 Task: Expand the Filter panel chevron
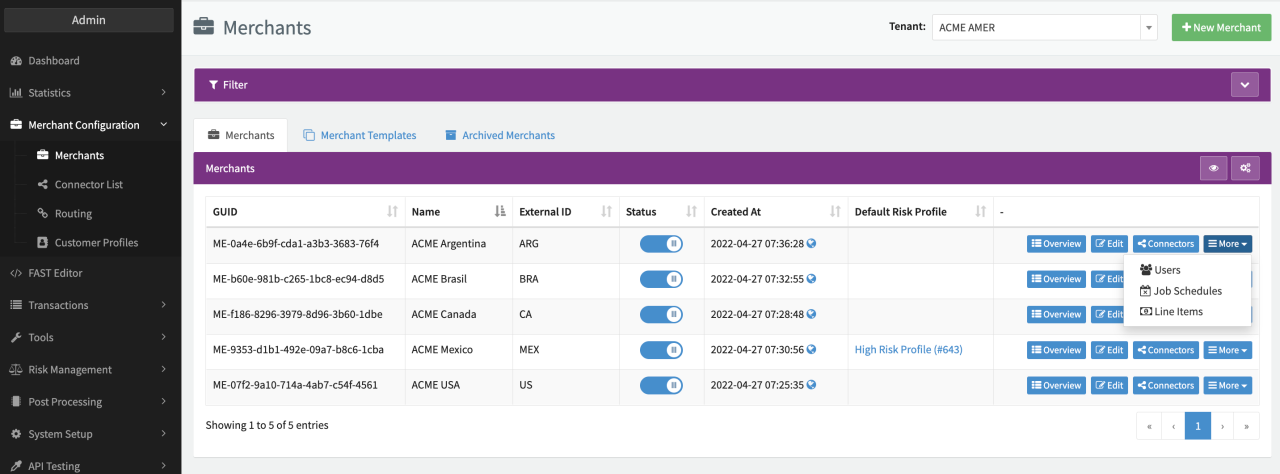point(1244,85)
